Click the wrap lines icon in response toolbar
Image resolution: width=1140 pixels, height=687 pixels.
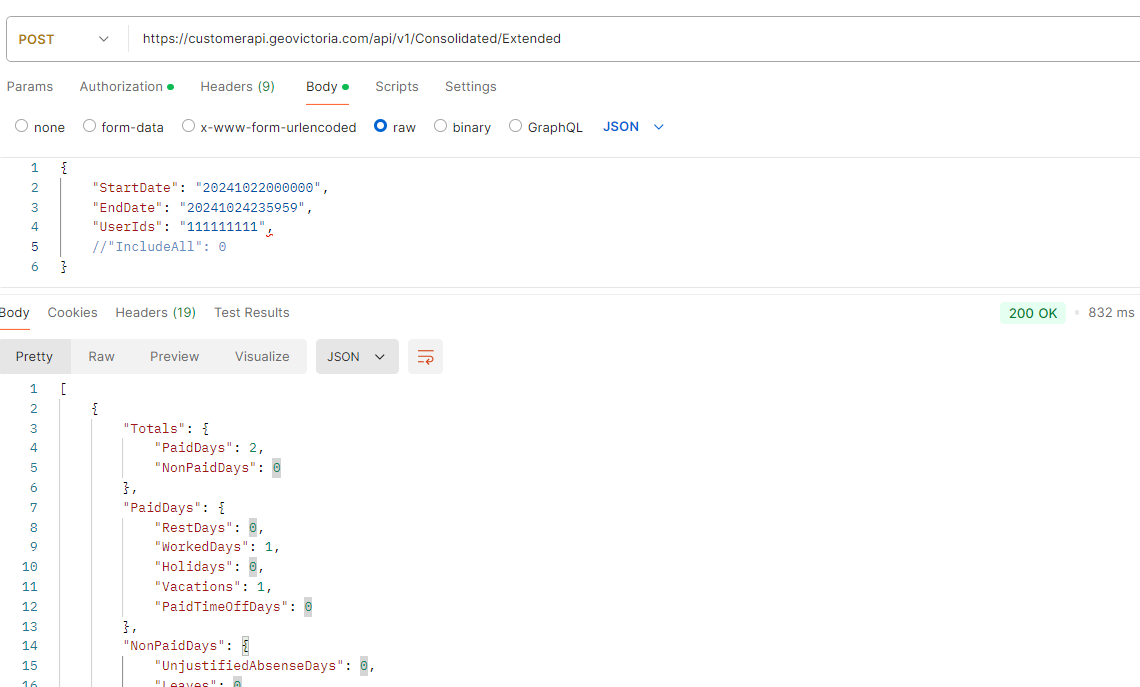(x=426, y=357)
